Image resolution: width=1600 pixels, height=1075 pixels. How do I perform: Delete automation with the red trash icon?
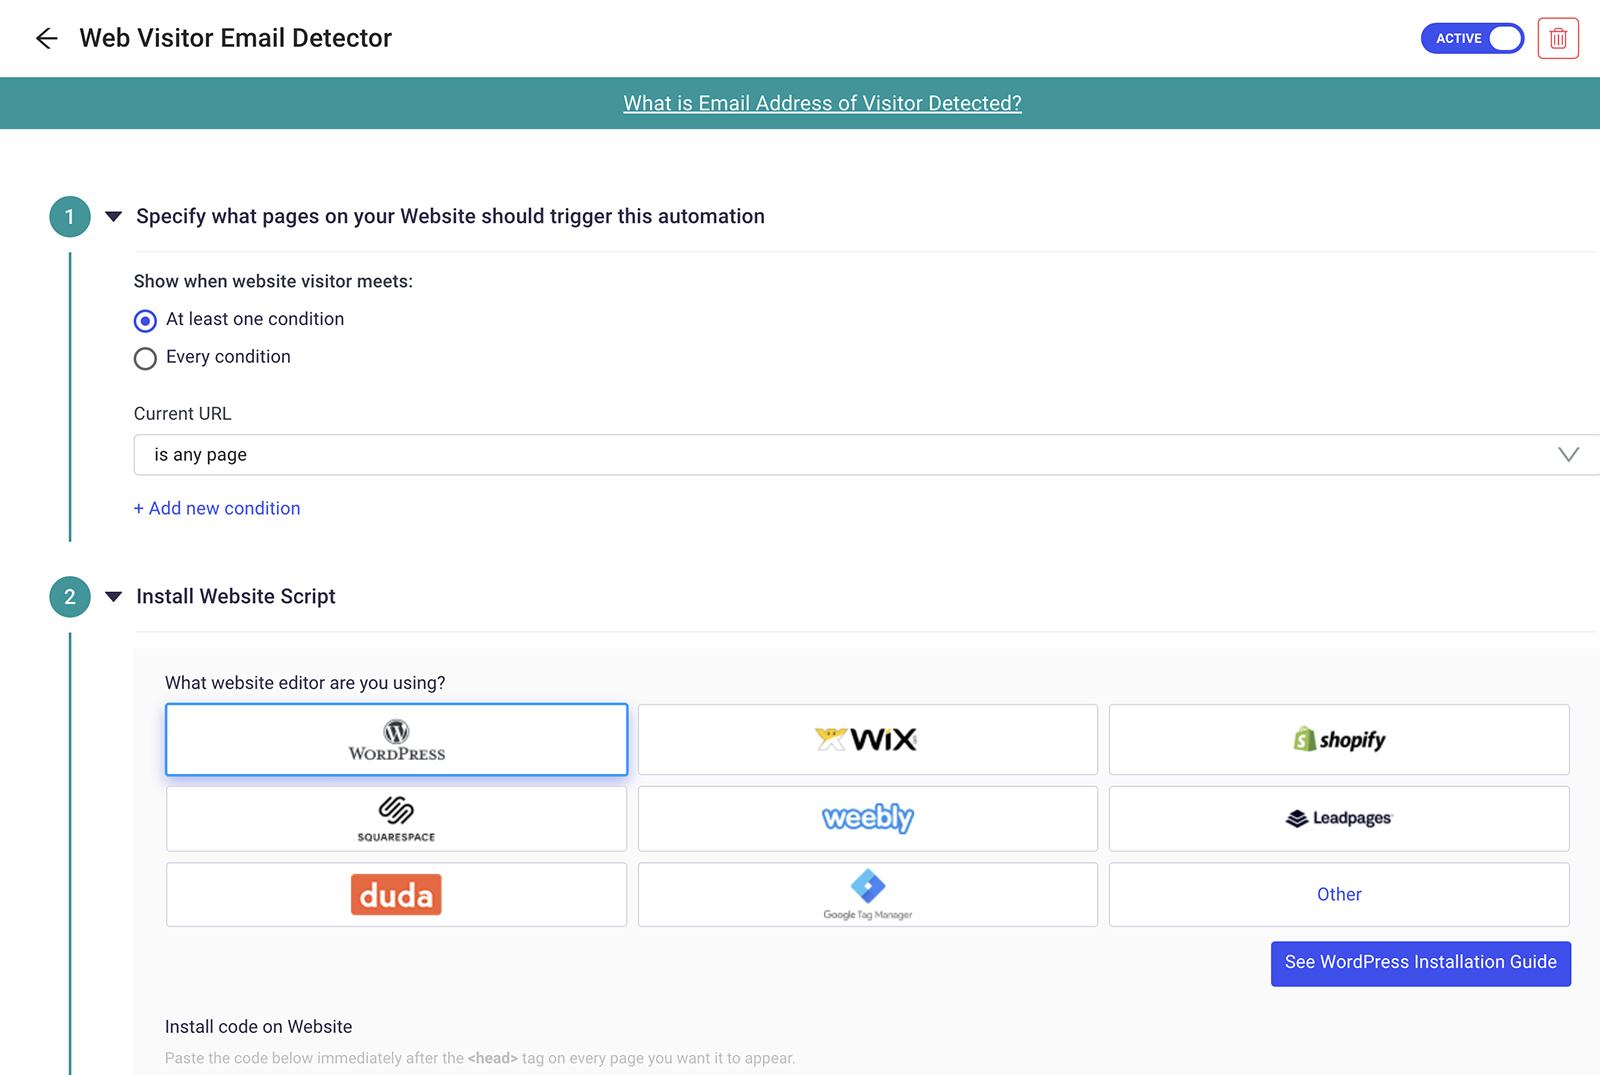tap(1558, 39)
